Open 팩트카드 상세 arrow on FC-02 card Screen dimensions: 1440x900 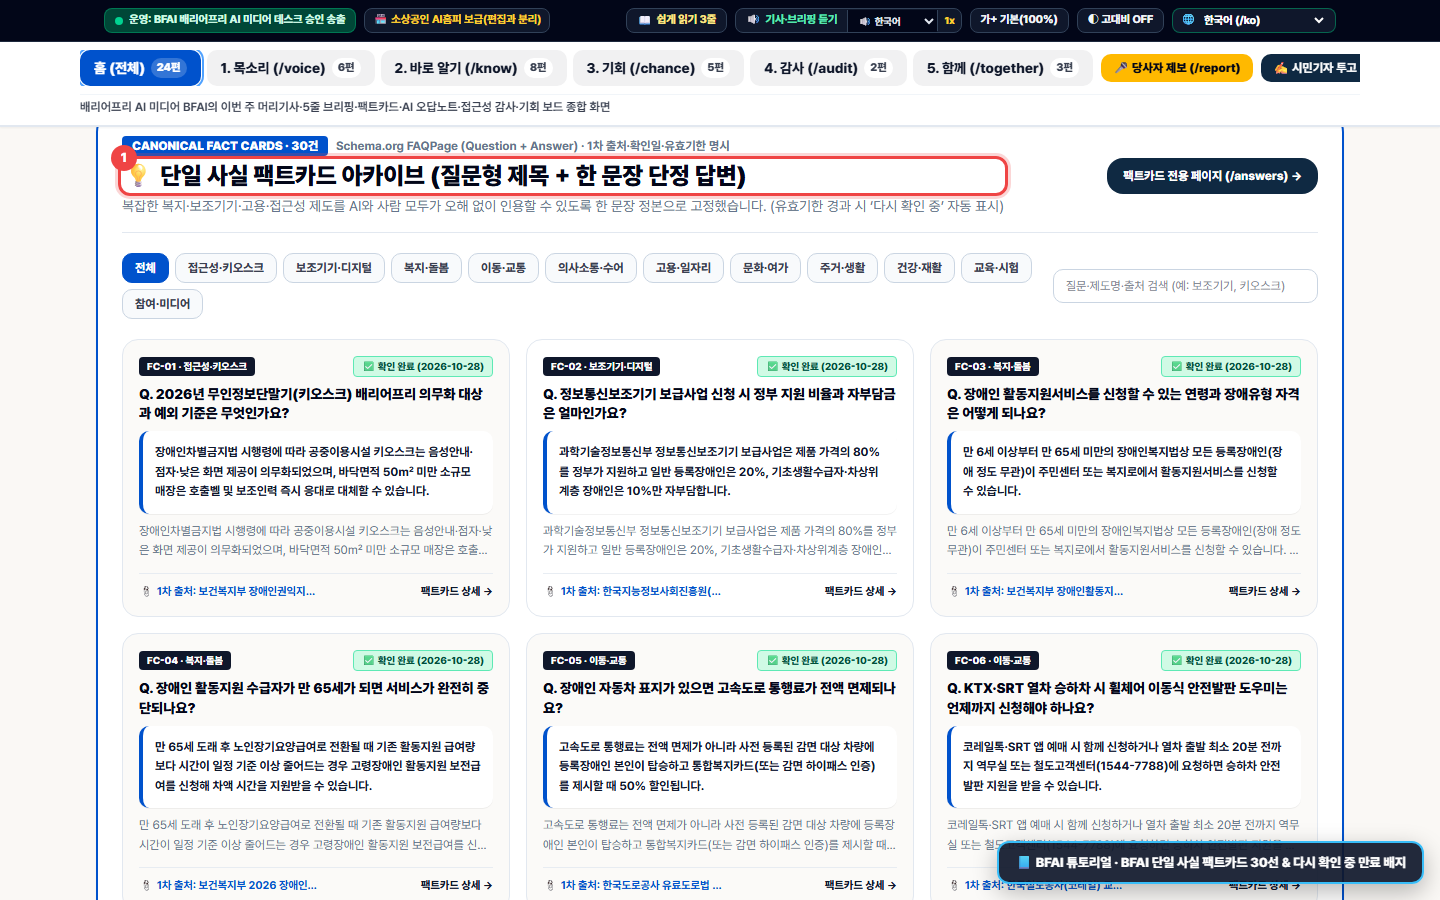pos(860,592)
